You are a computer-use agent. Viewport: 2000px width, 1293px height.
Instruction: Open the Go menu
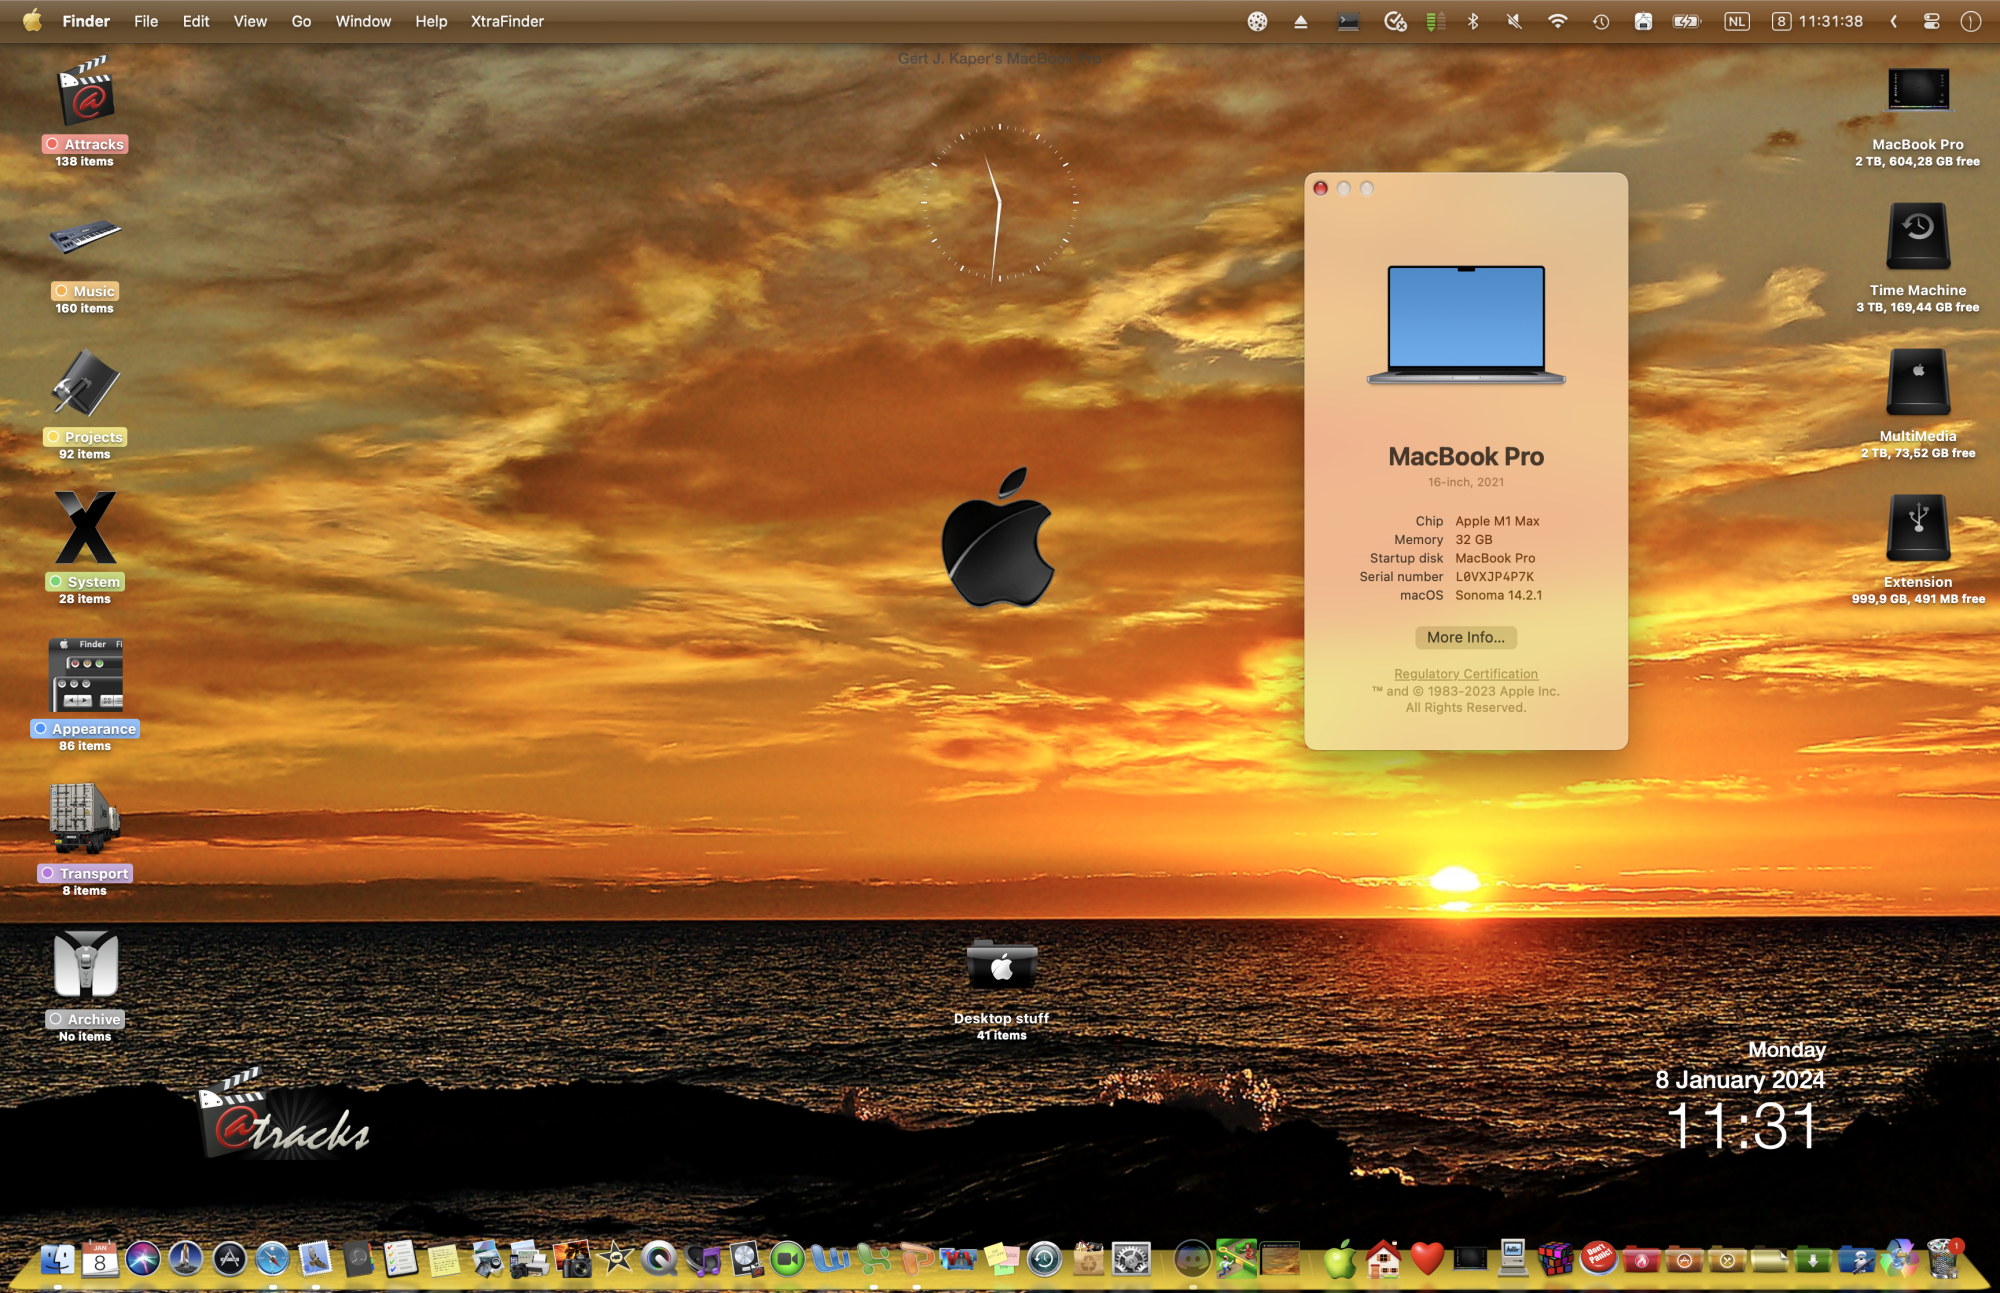[x=301, y=21]
